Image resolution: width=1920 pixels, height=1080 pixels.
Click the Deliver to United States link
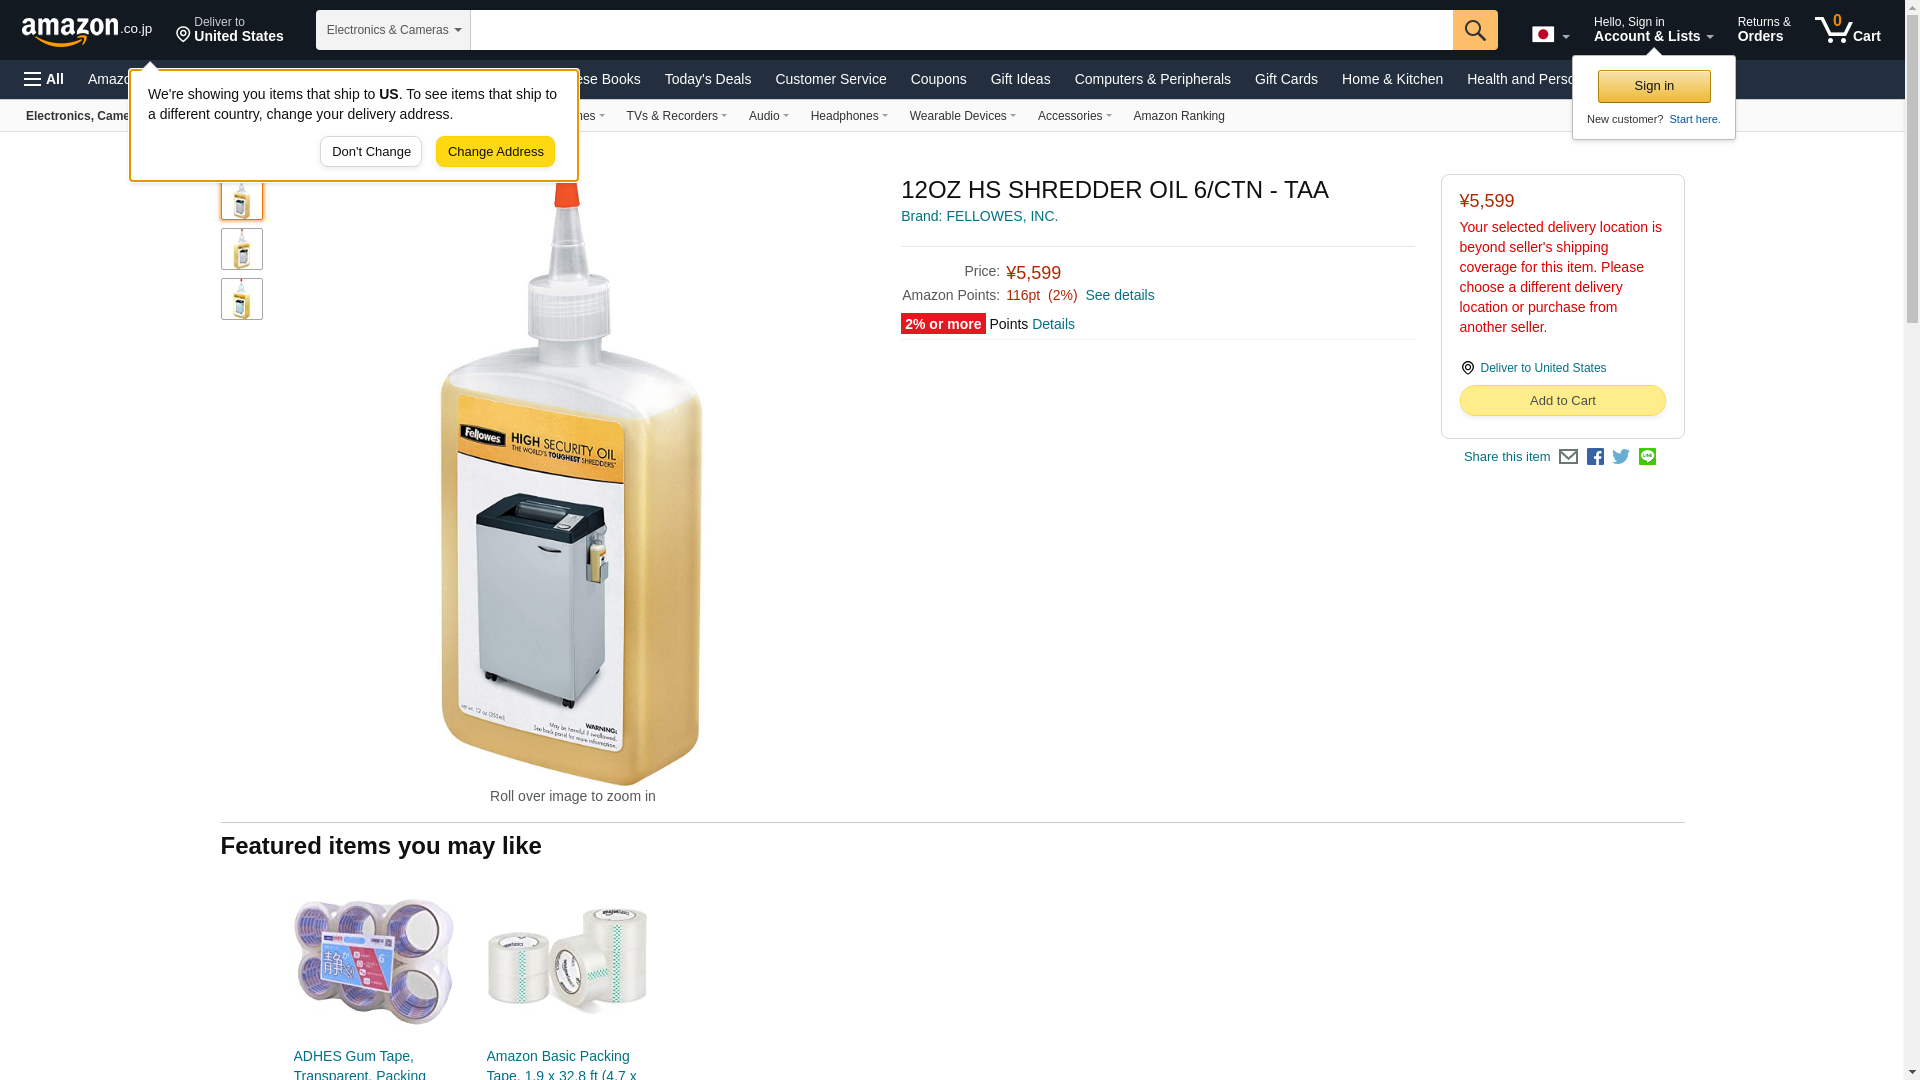coord(1543,368)
